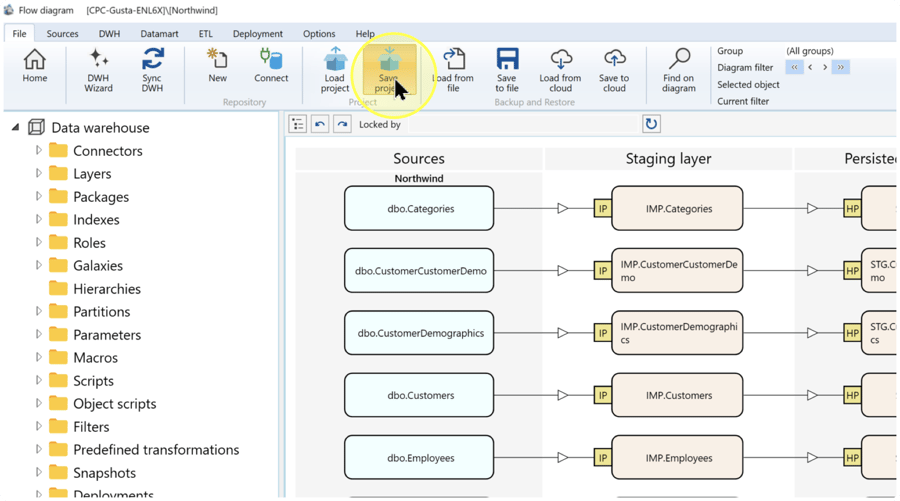Select the dbo.Customers source node

(x=419, y=395)
